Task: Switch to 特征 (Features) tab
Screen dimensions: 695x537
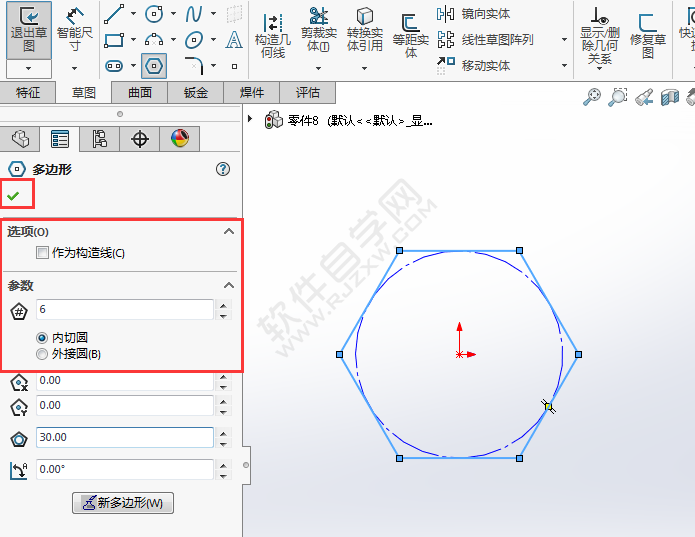Action: coord(28,93)
